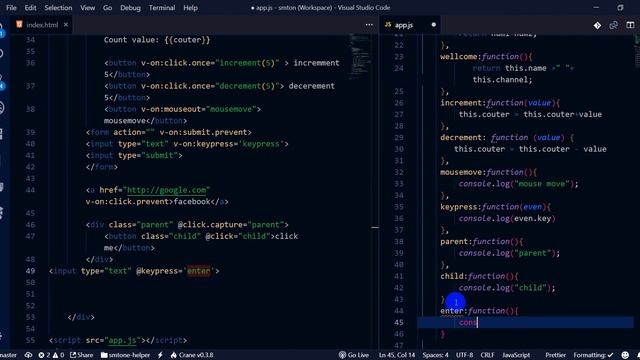Image resolution: width=640 pixels, height=360 pixels.
Task: Click line number 45 in app.js
Action: 399,322
